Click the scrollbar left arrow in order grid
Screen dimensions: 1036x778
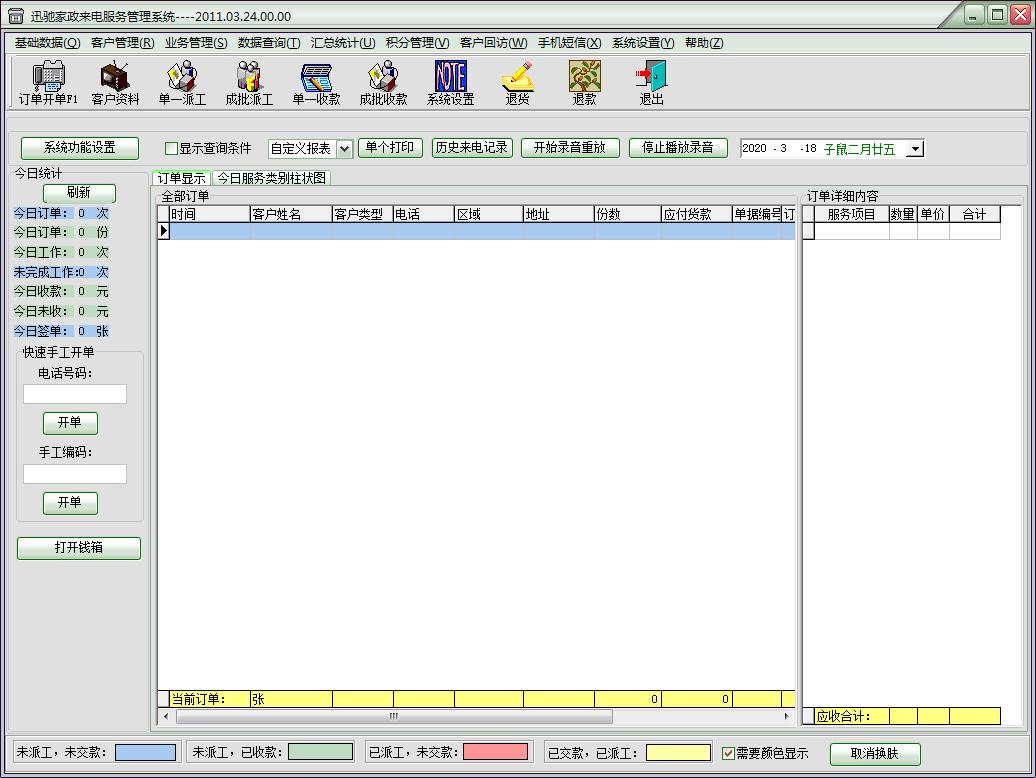pos(165,717)
